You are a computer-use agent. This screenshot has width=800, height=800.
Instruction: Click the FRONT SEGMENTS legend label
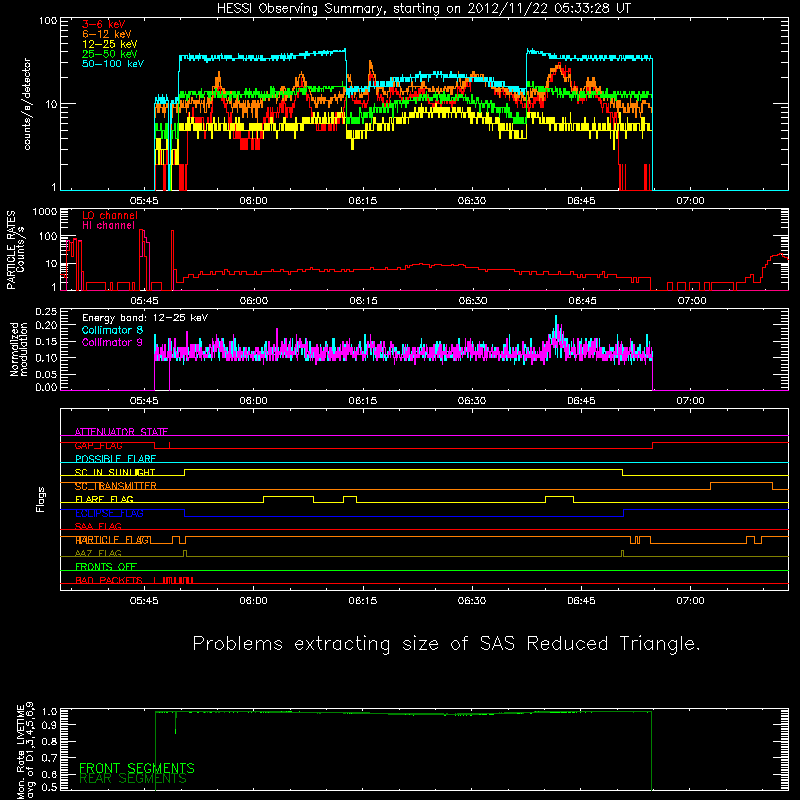[137, 768]
